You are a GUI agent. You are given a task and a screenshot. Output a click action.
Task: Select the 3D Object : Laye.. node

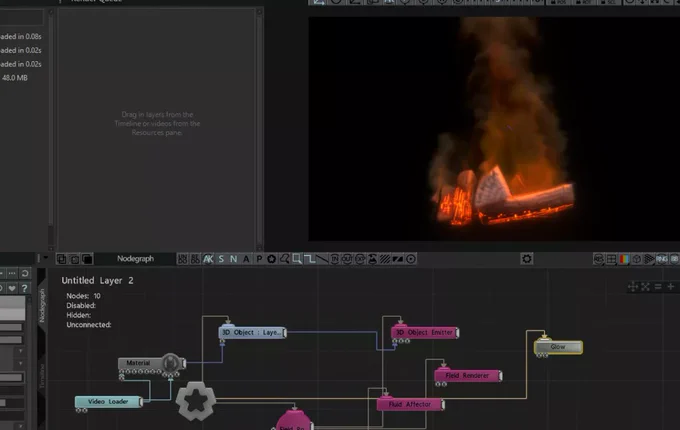[252, 332]
